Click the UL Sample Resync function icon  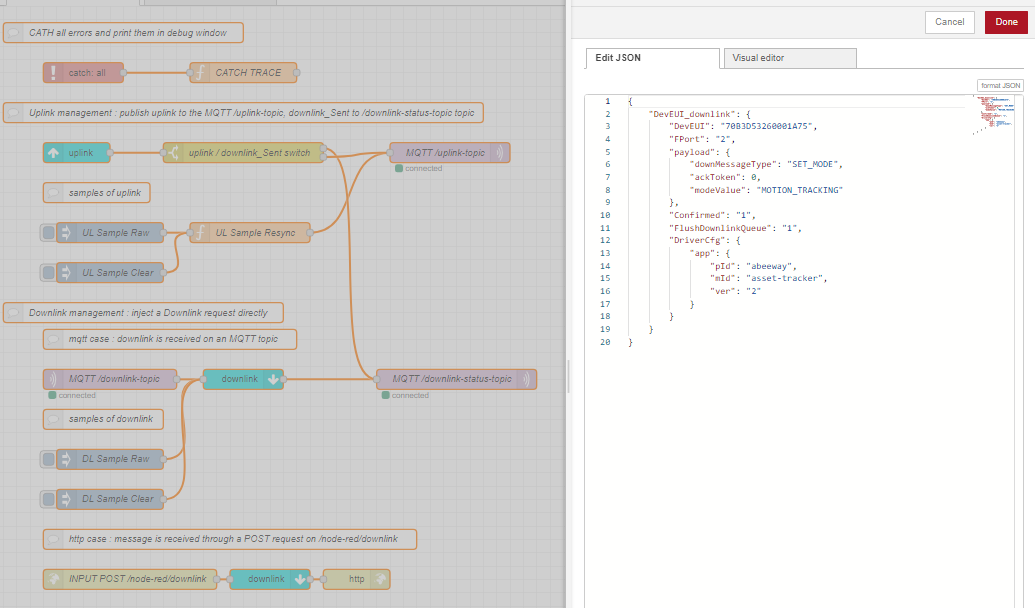(x=199, y=233)
